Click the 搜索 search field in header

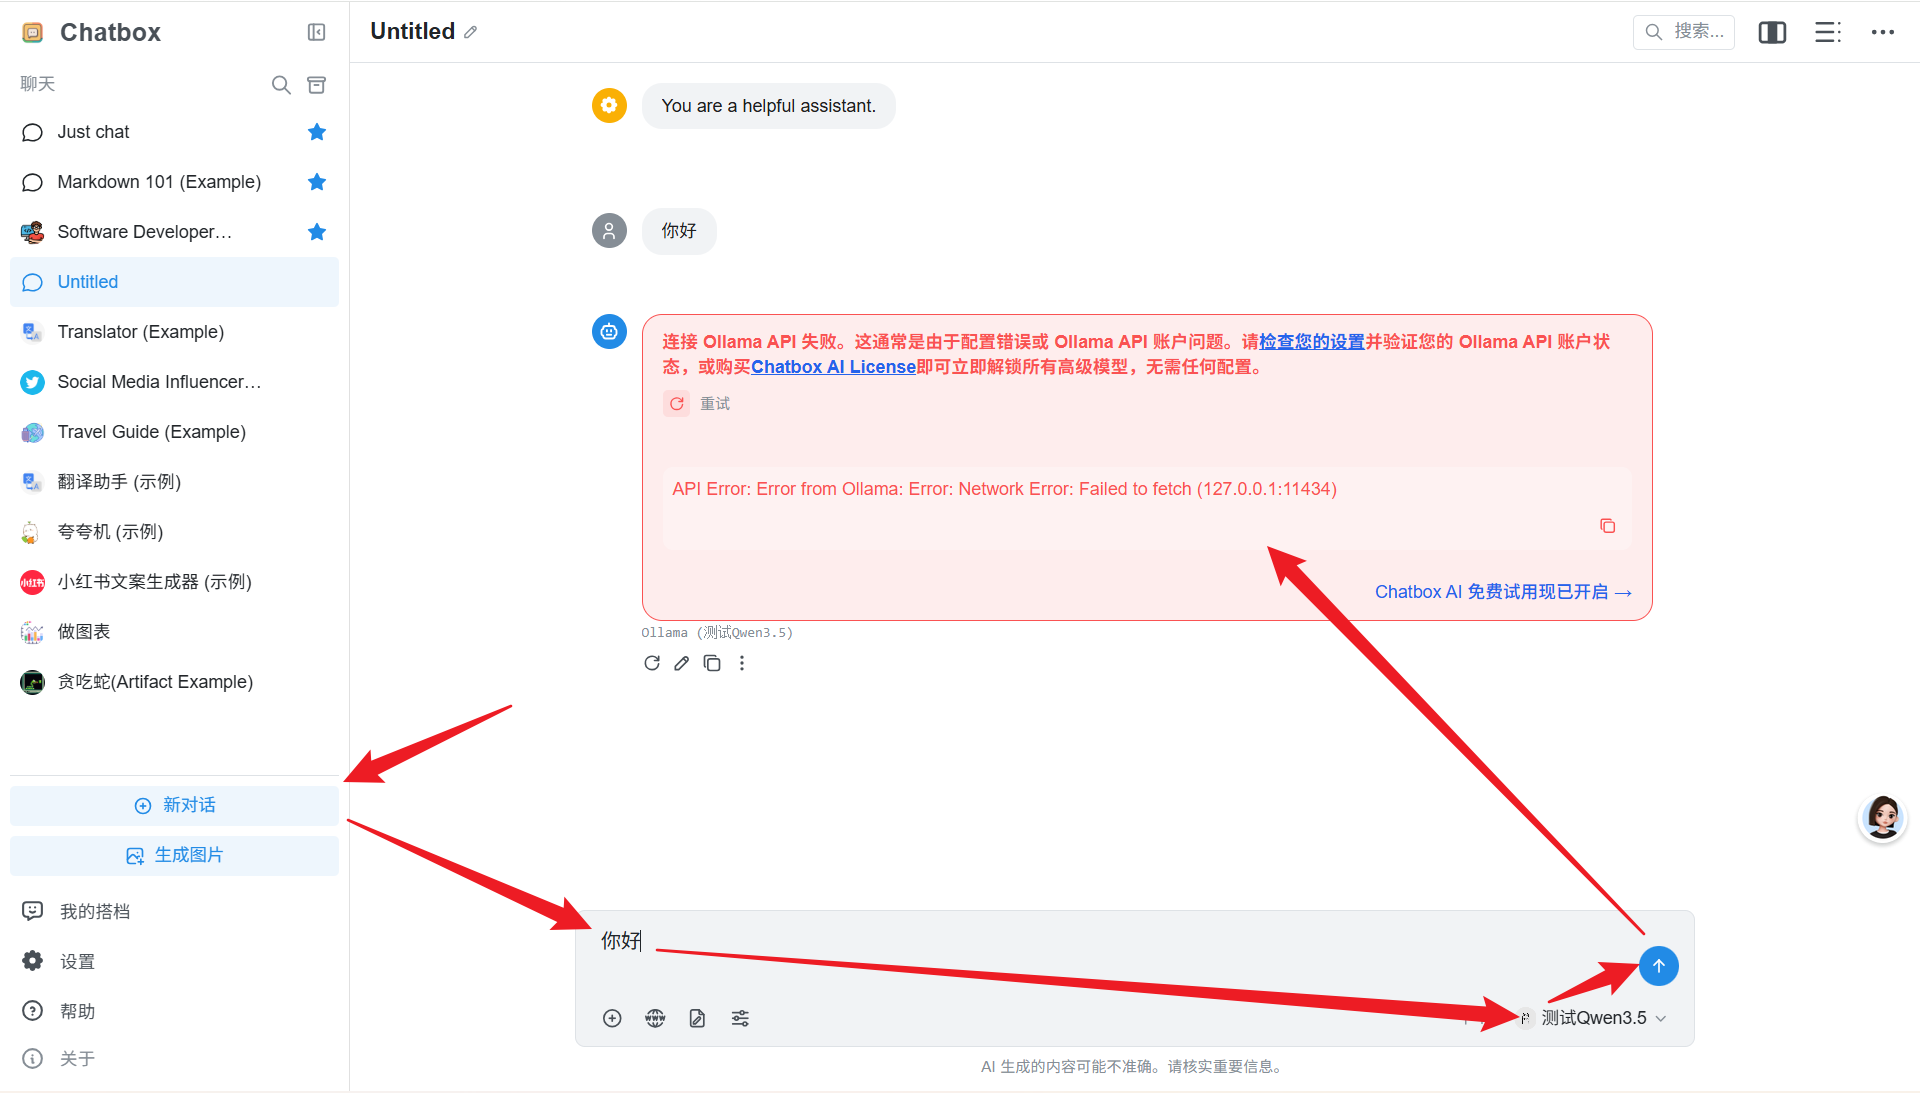click(x=1684, y=32)
